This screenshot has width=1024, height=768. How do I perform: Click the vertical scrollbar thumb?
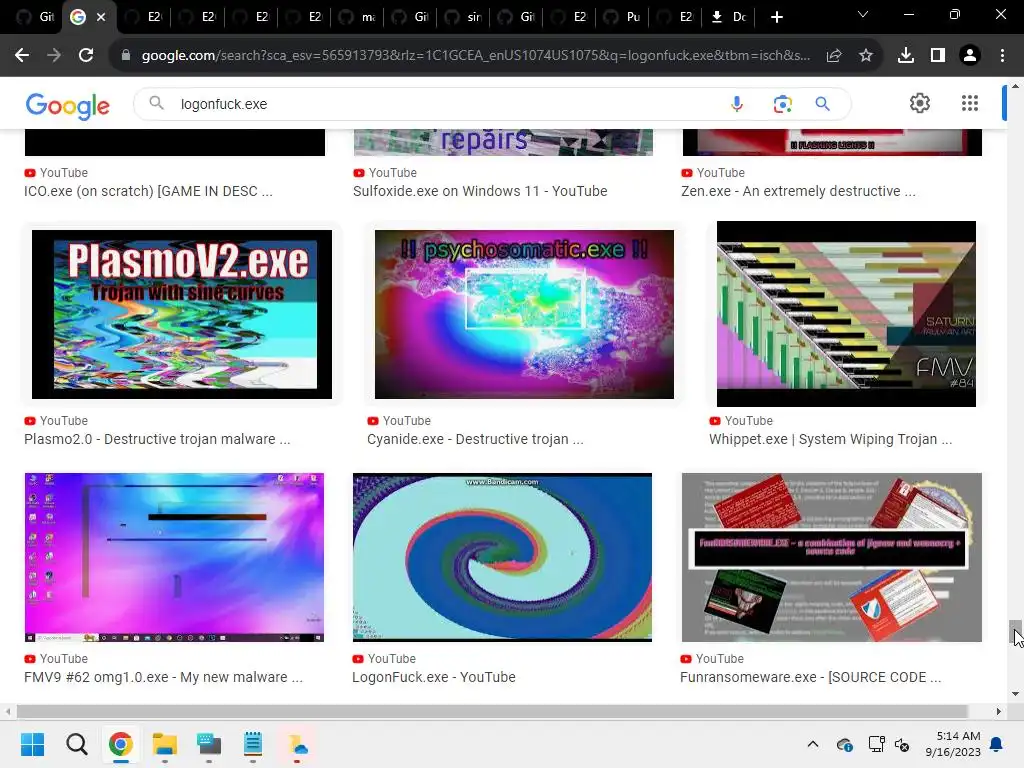tap(1015, 631)
